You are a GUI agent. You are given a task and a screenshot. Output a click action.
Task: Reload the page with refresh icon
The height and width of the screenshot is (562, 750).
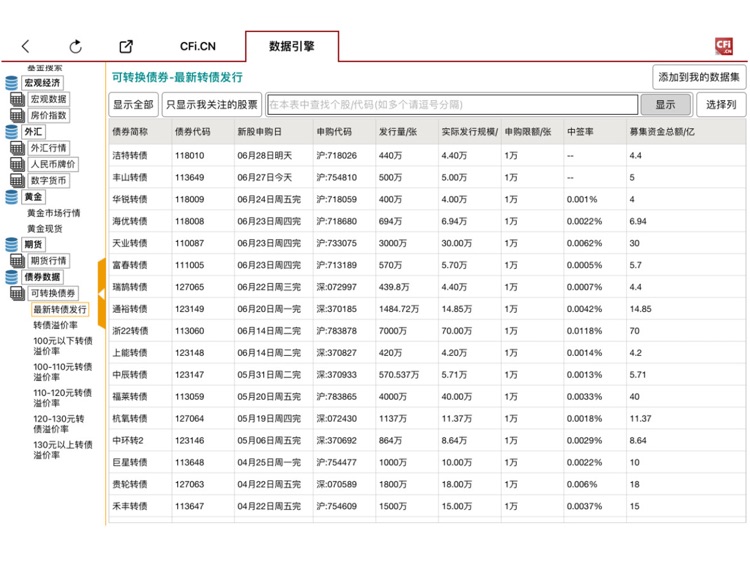(x=76, y=46)
